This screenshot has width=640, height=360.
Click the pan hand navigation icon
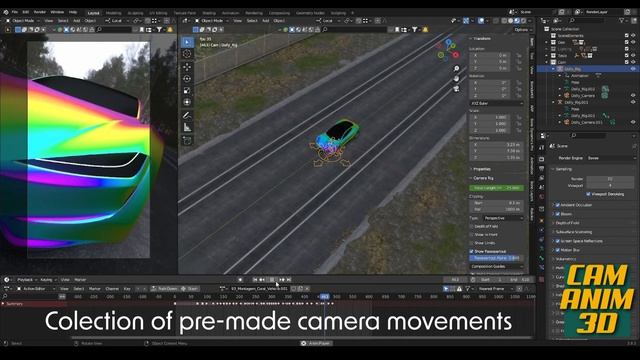[x=456, y=78]
